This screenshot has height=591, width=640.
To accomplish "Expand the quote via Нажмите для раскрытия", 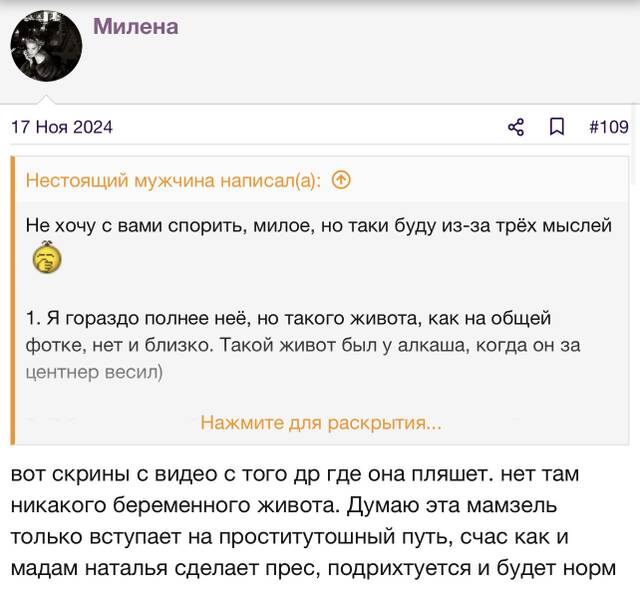I will click(x=321, y=423).
